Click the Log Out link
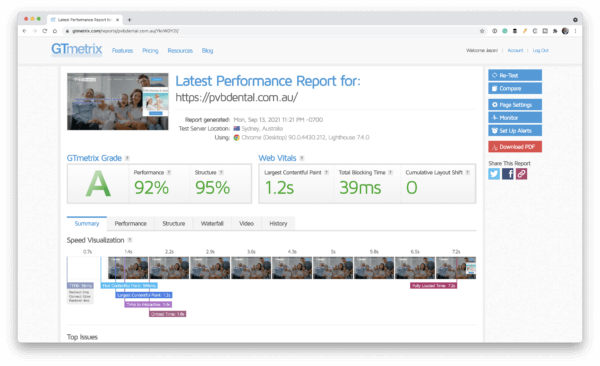The width and height of the screenshot is (600, 366). click(540, 51)
